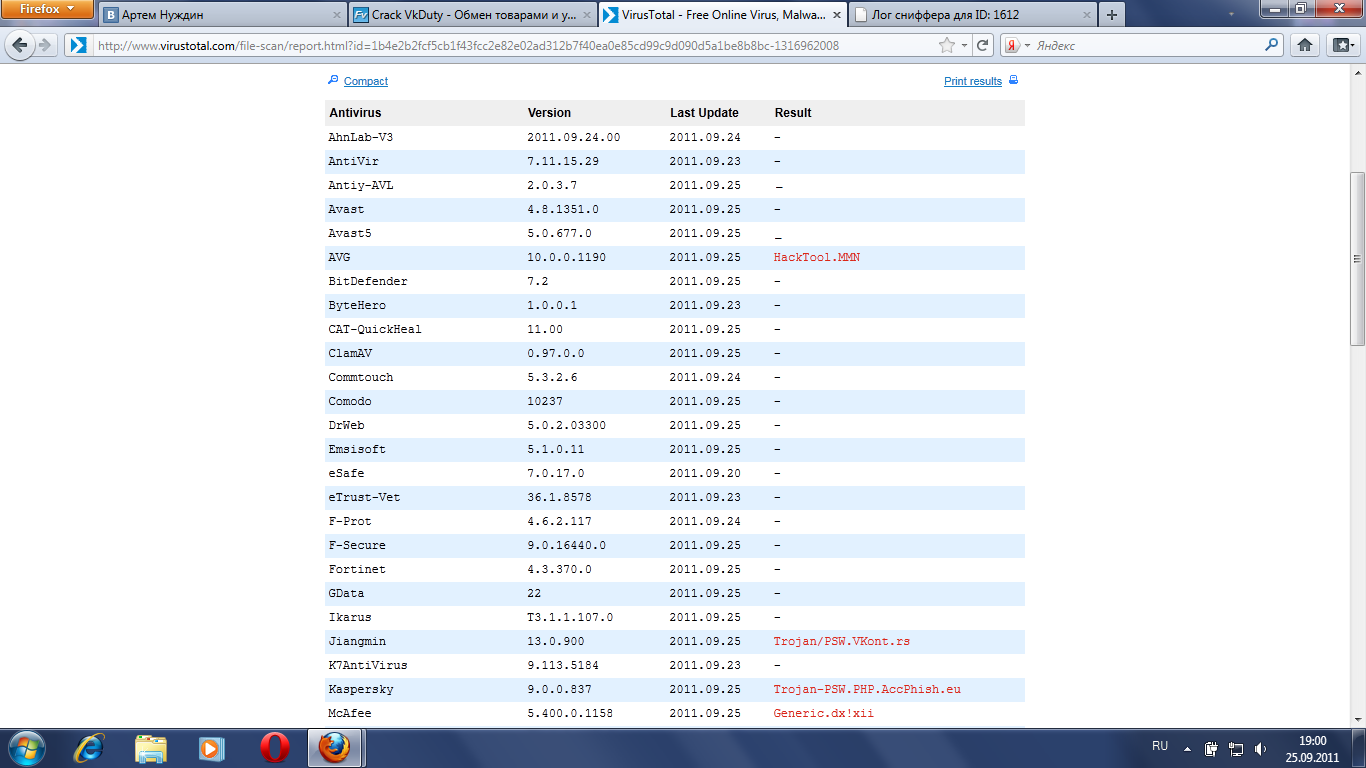The width and height of the screenshot is (1366, 768).
Task: Click the RU input language indicator
Action: coord(1160,746)
